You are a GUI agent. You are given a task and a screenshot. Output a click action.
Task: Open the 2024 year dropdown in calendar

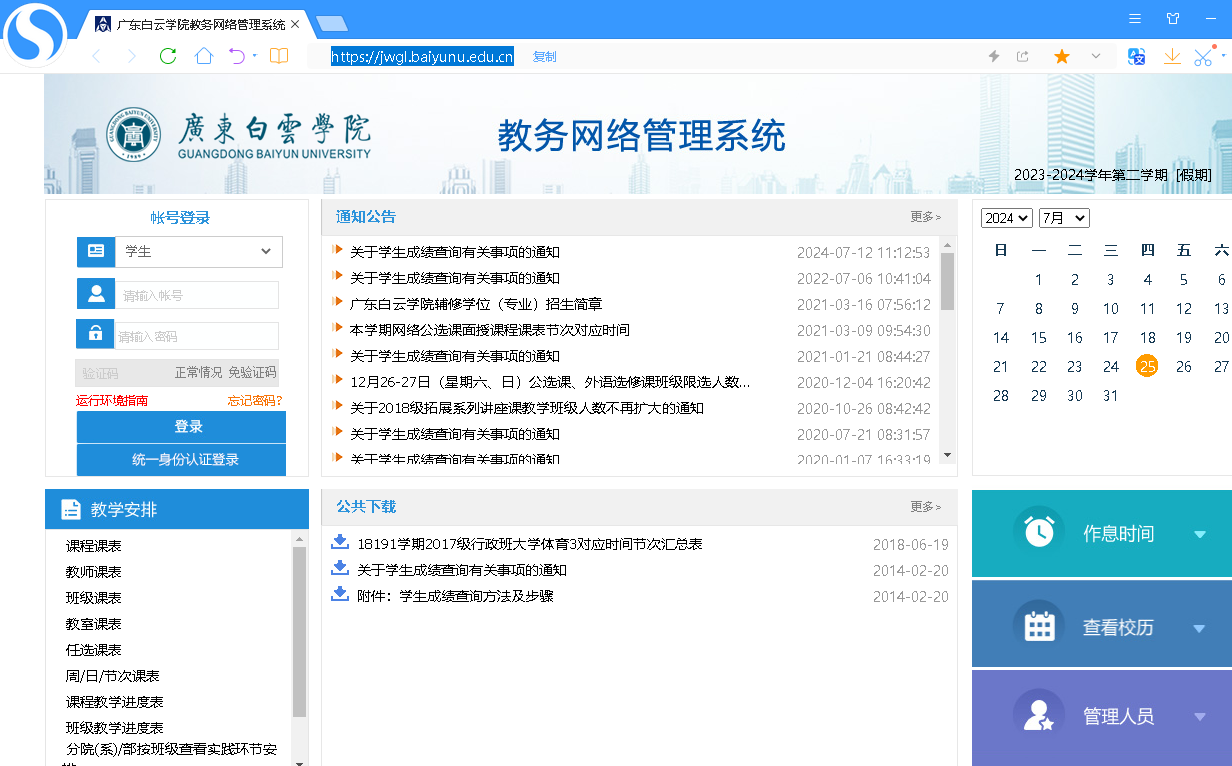coord(1006,218)
